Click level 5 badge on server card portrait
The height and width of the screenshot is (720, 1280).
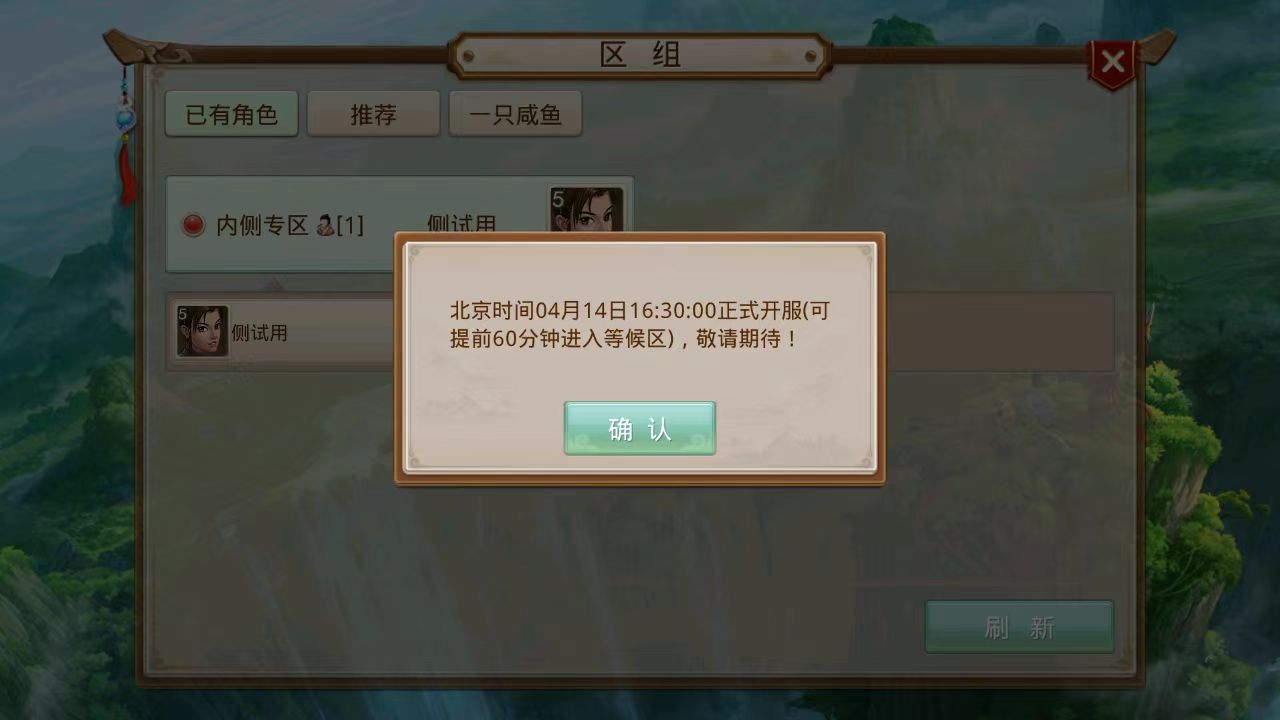click(558, 200)
